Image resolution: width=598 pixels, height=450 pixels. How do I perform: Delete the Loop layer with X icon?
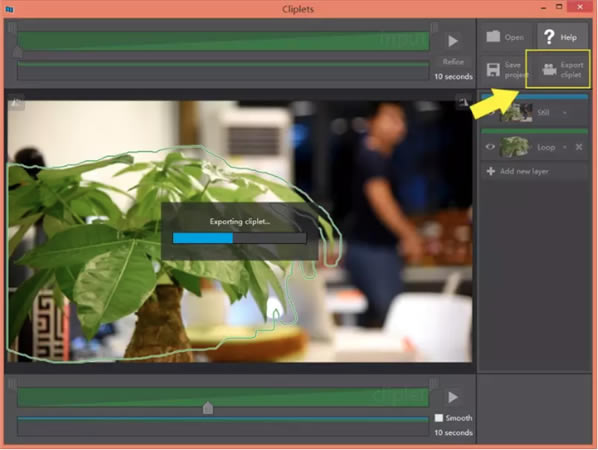tap(579, 147)
